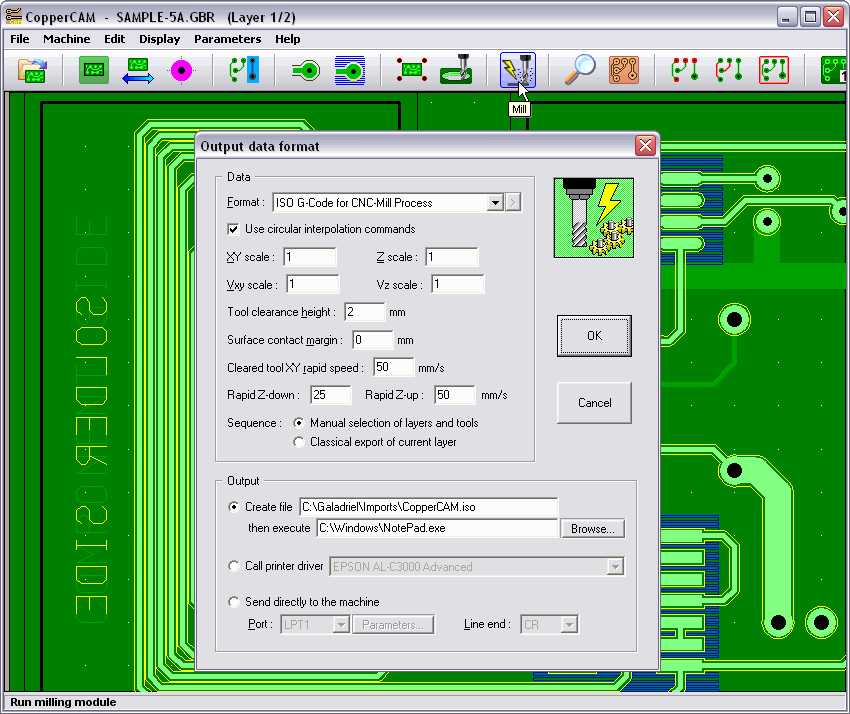Close the Output data format dialog

click(x=645, y=146)
